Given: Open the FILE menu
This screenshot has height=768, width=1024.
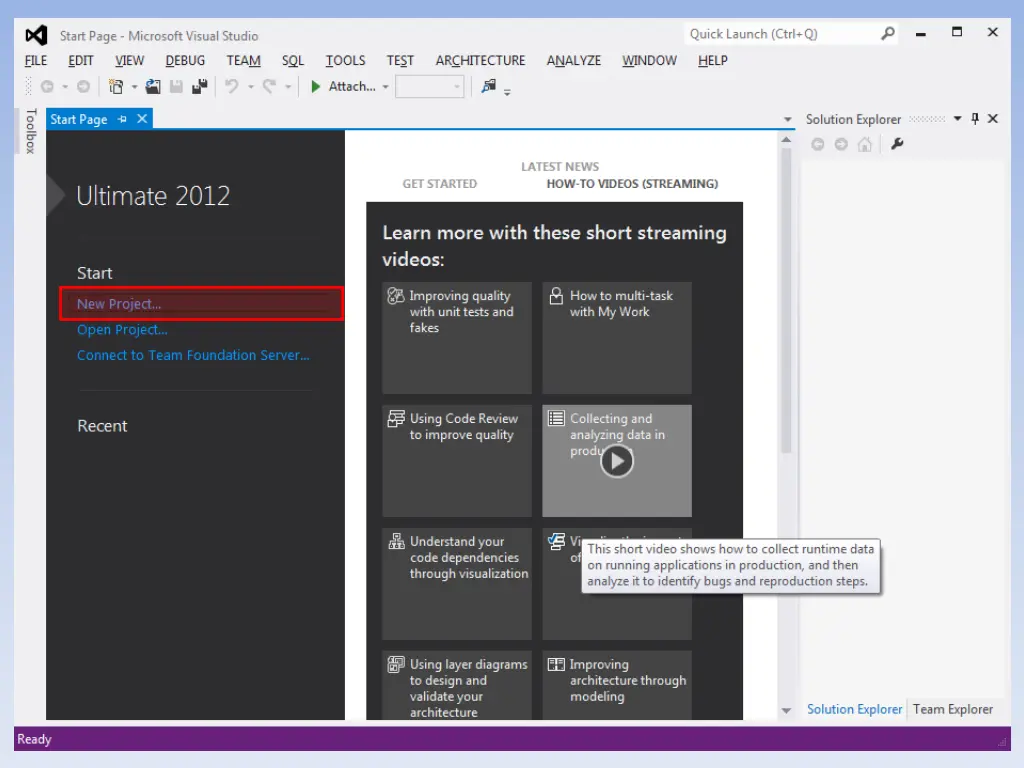Looking at the screenshot, I should tap(36, 61).
